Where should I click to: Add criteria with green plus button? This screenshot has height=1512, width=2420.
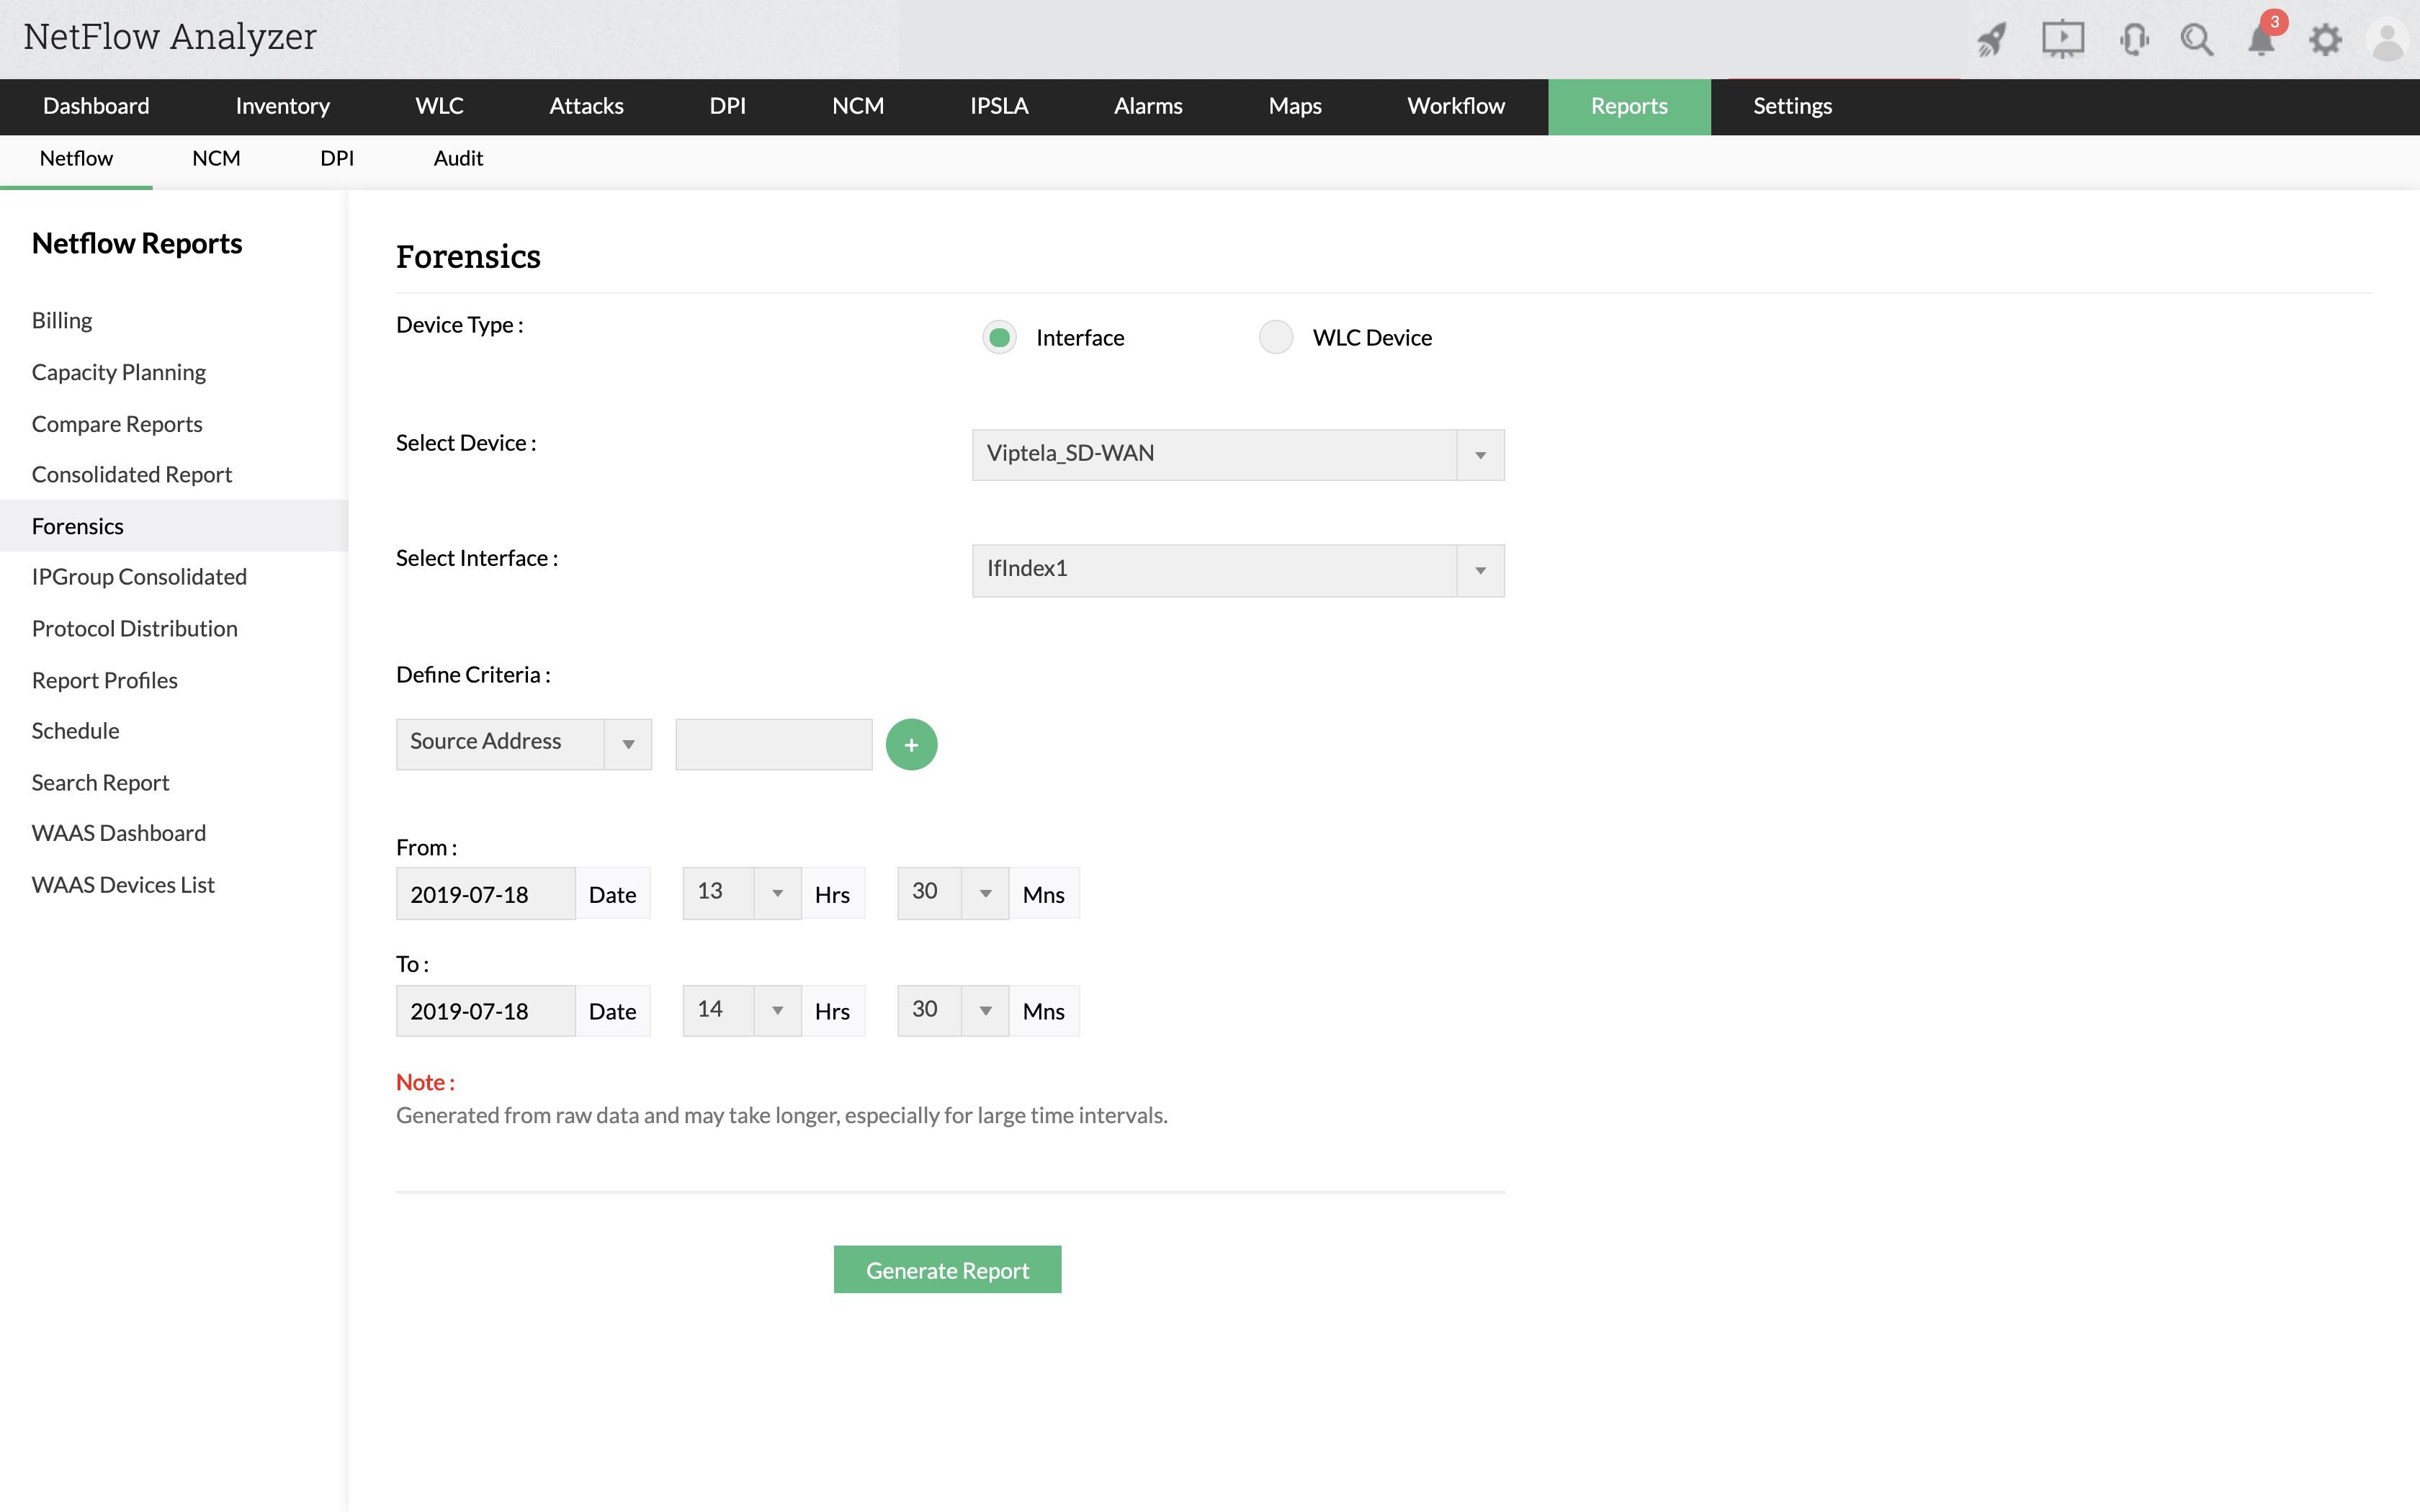tap(911, 744)
